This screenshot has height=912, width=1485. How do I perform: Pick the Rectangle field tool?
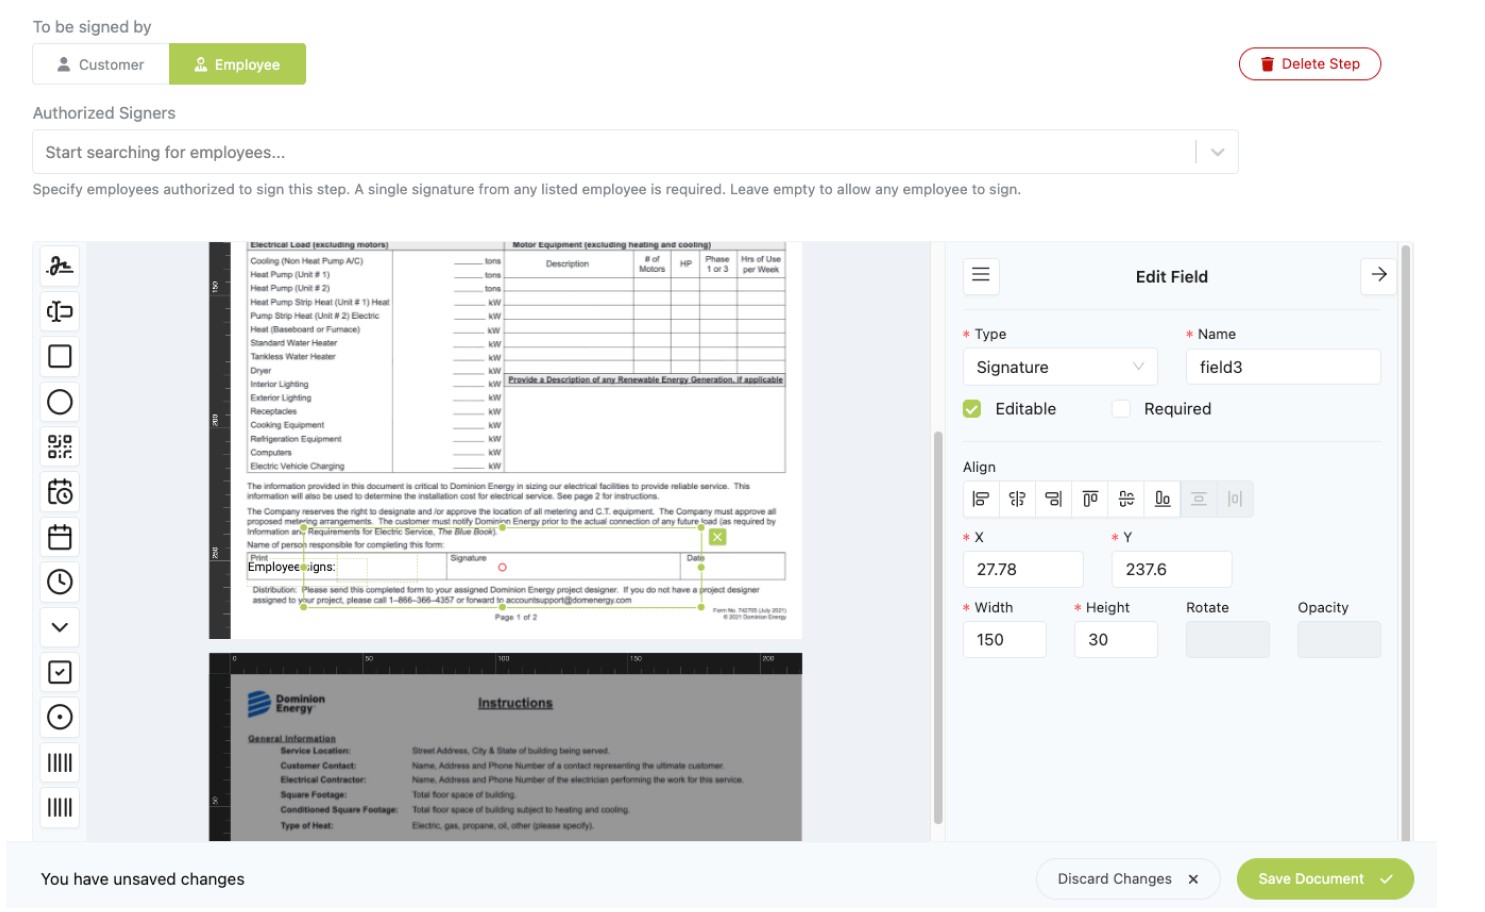coord(59,356)
